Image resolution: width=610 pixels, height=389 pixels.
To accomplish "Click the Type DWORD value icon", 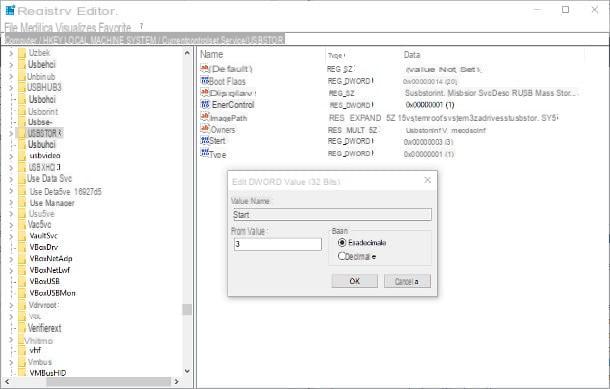I will [x=205, y=153].
